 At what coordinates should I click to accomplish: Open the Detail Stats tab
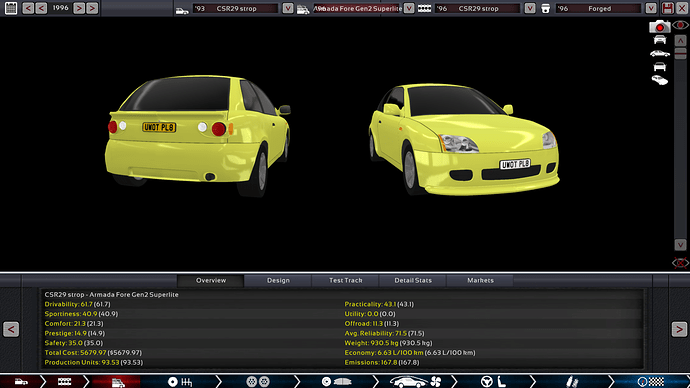click(413, 280)
